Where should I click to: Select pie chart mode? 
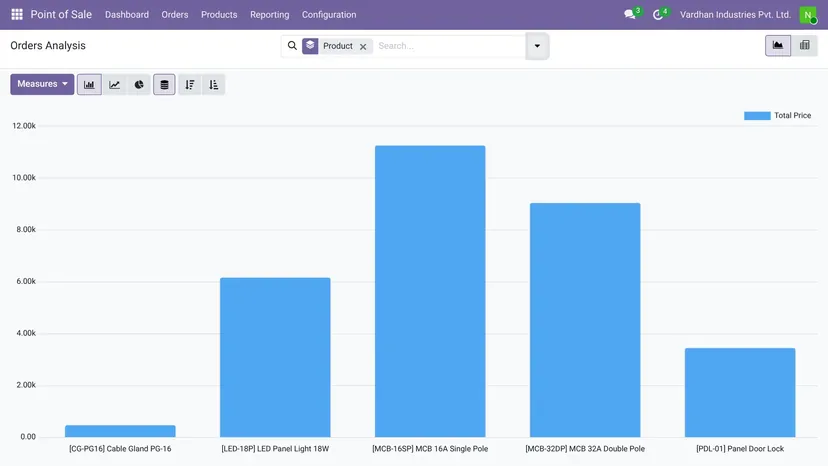point(139,85)
